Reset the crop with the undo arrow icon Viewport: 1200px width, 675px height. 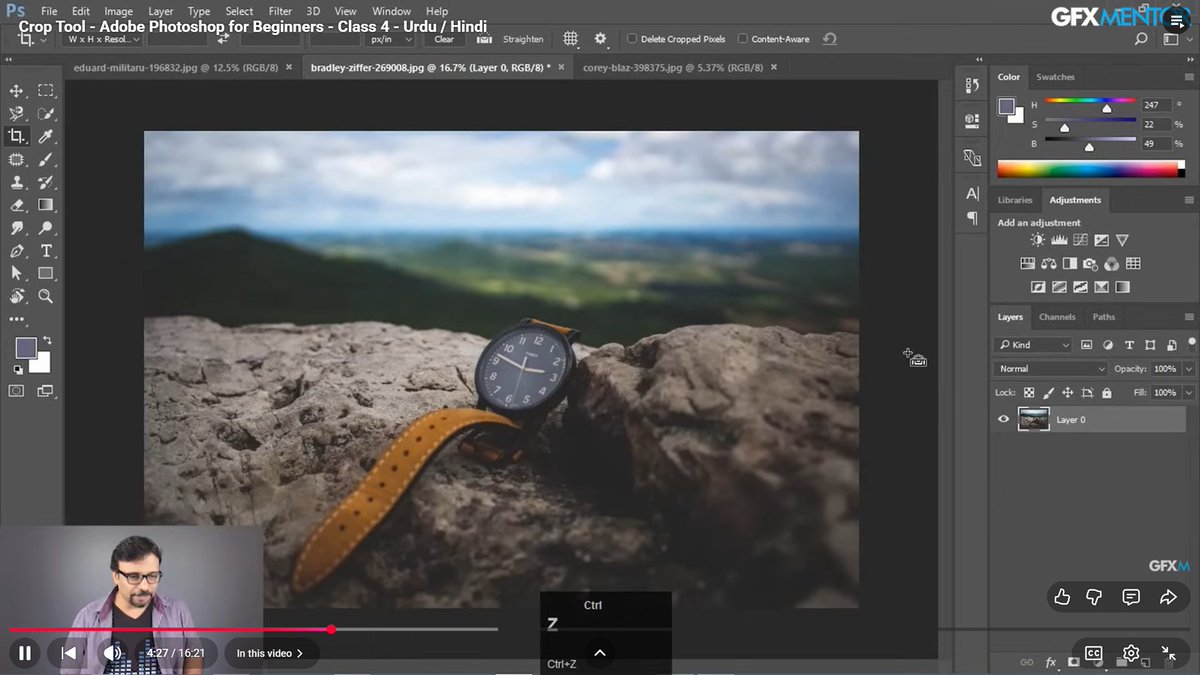pyautogui.click(x=829, y=39)
